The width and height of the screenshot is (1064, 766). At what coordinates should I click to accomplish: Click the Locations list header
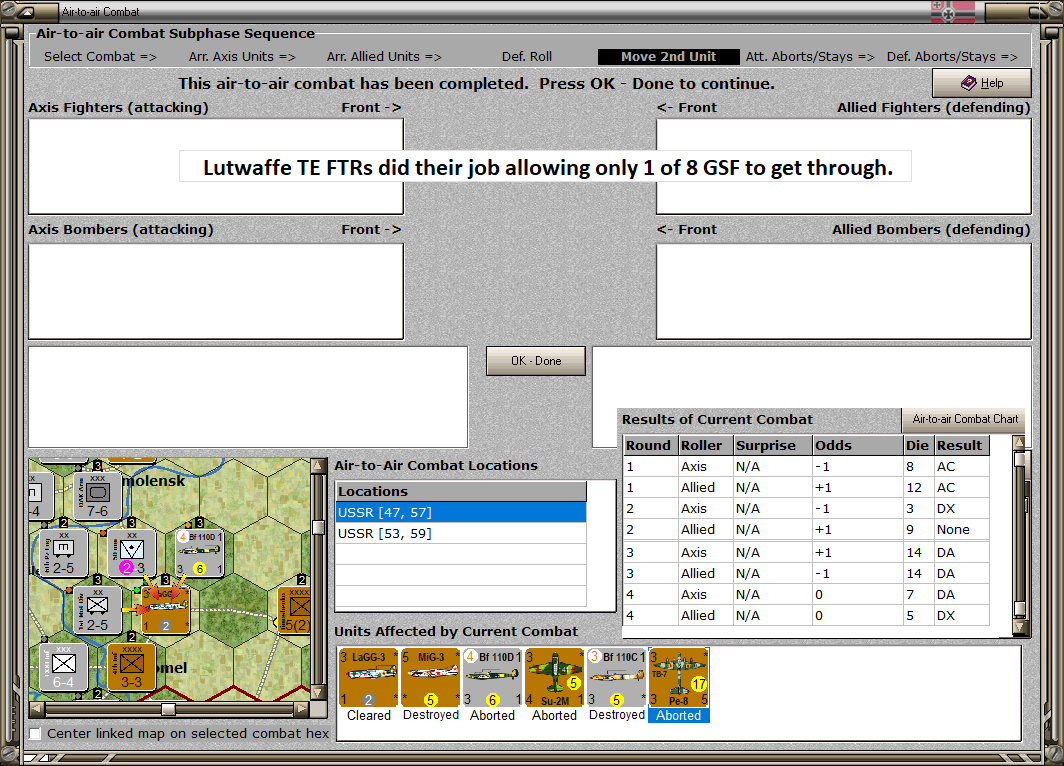[x=461, y=491]
